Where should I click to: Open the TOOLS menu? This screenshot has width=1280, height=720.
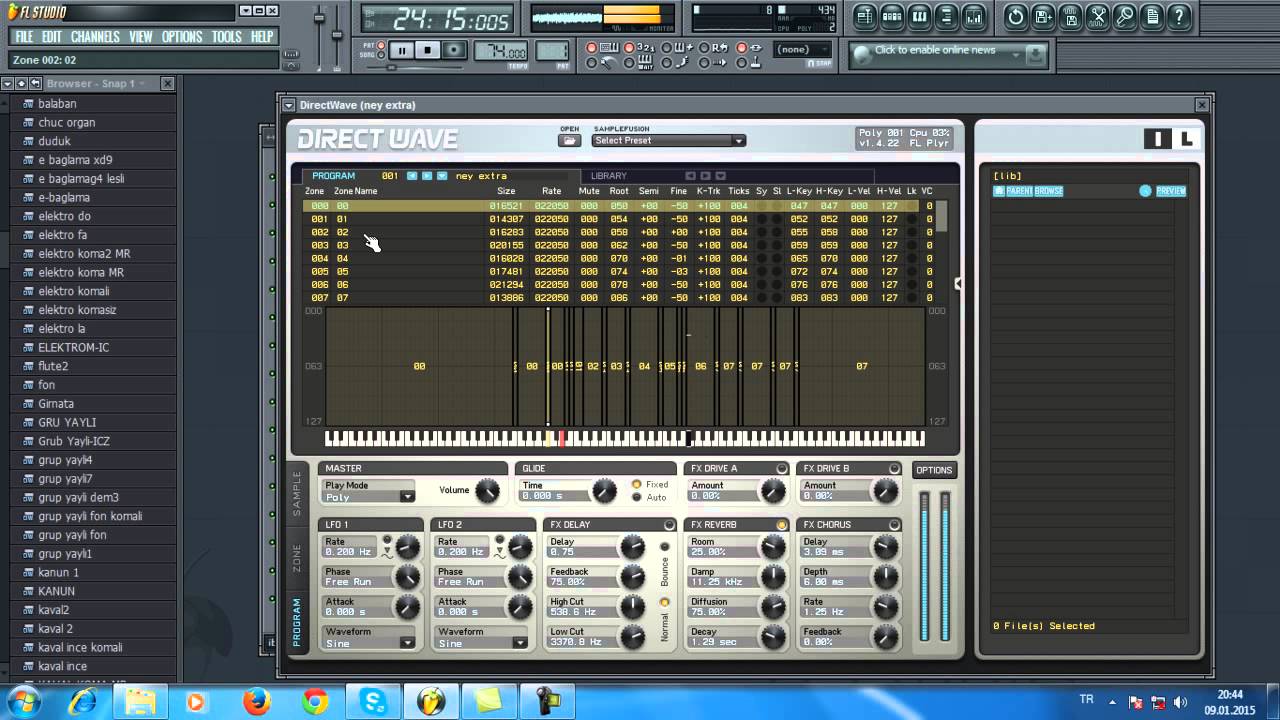point(227,37)
